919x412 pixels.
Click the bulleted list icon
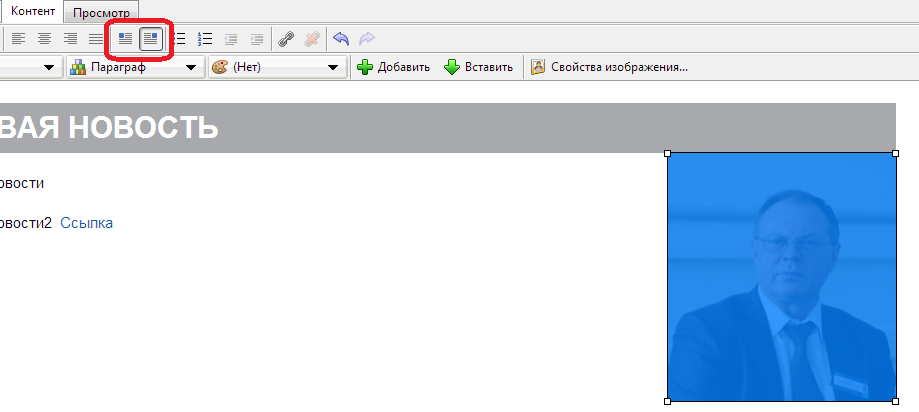(x=180, y=39)
